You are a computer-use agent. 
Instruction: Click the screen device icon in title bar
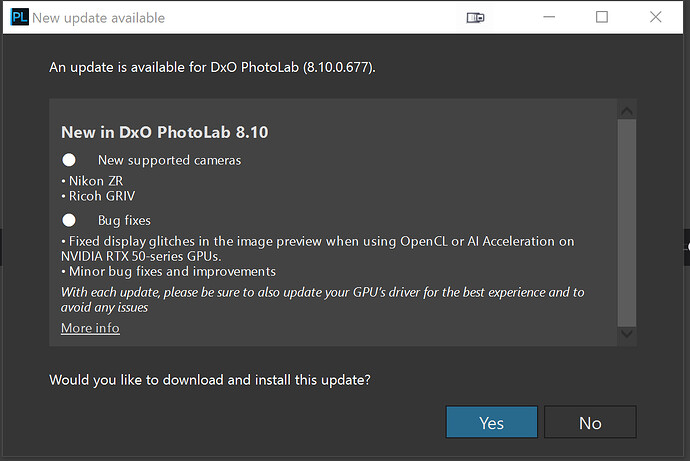coord(476,18)
